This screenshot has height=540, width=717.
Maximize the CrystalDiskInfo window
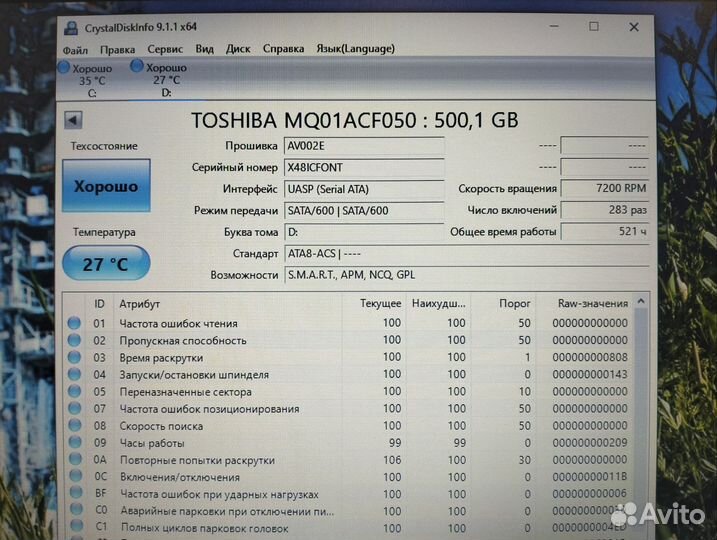594,27
